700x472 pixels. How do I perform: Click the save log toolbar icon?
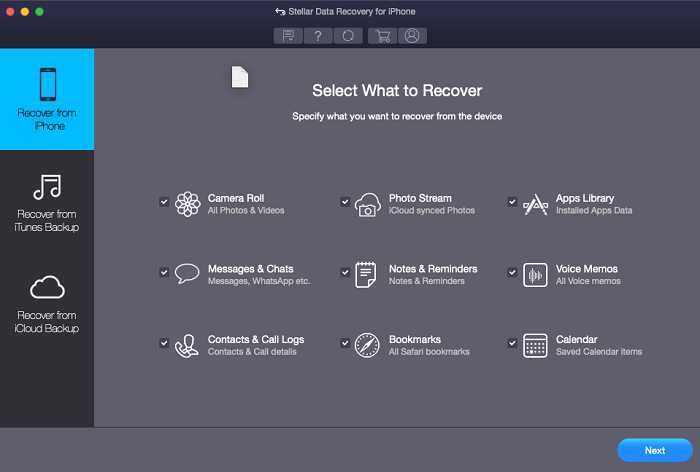pyautogui.click(x=289, y=36)
